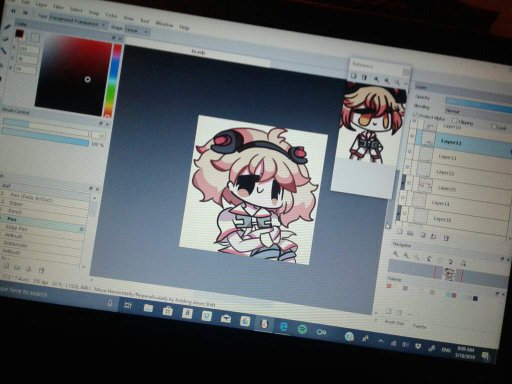
Task: Hide Layer25 using its visibility toggle
Action: [409, 182]
